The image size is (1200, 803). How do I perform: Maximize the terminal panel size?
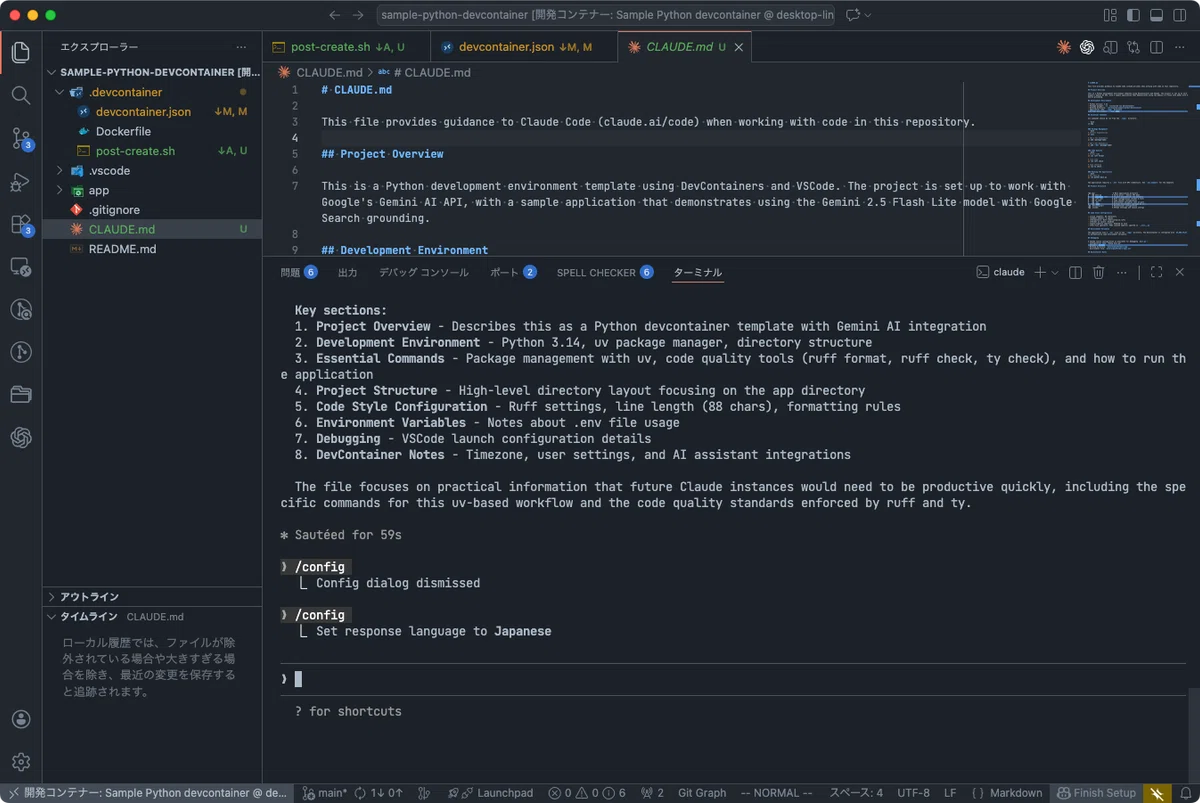1156,272
